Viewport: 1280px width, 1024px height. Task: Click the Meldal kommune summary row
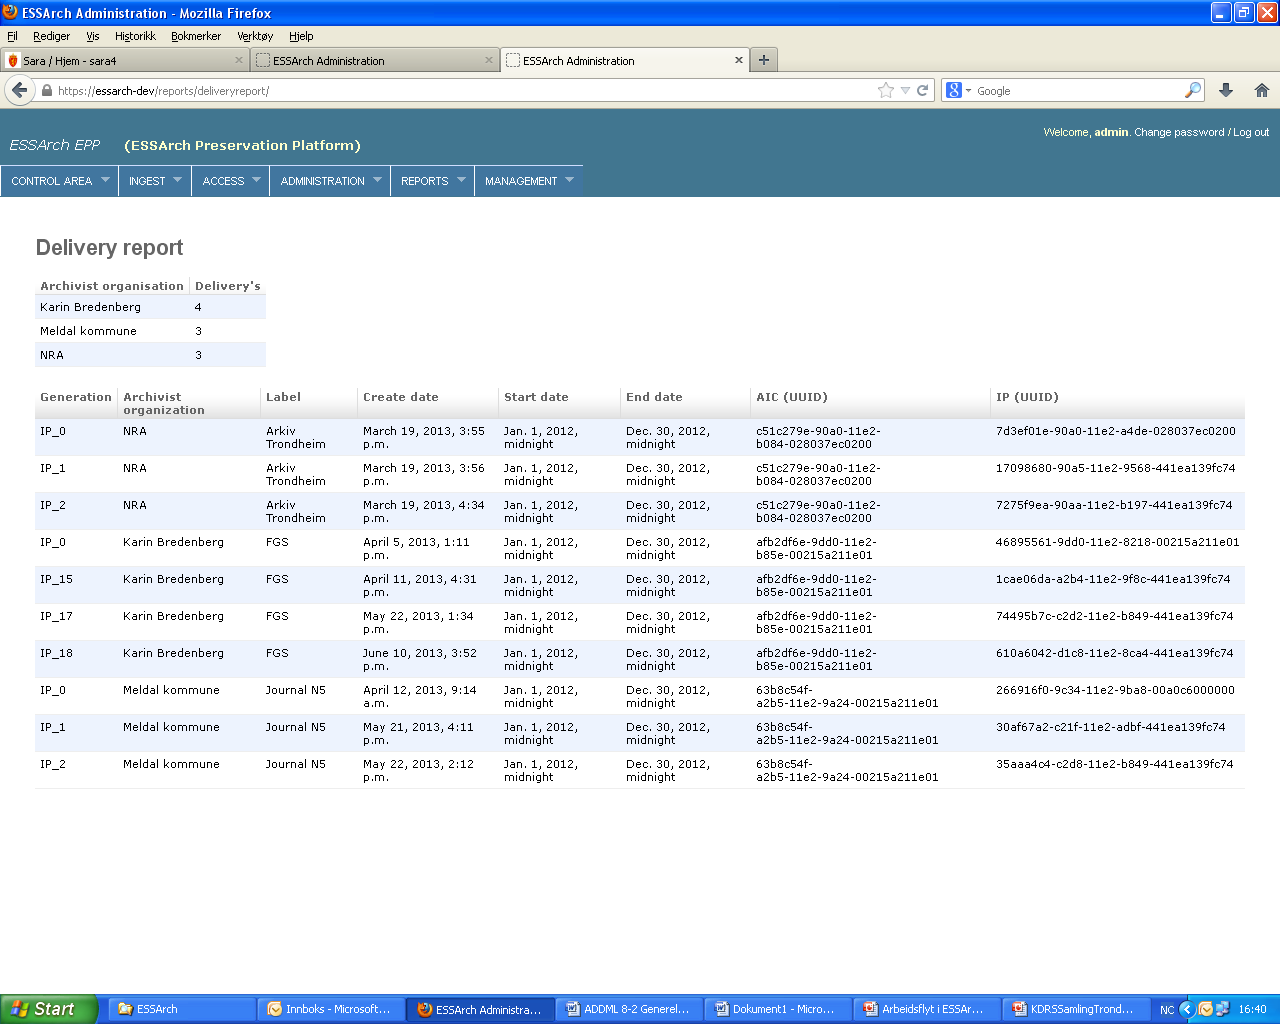tap(151, 331)
